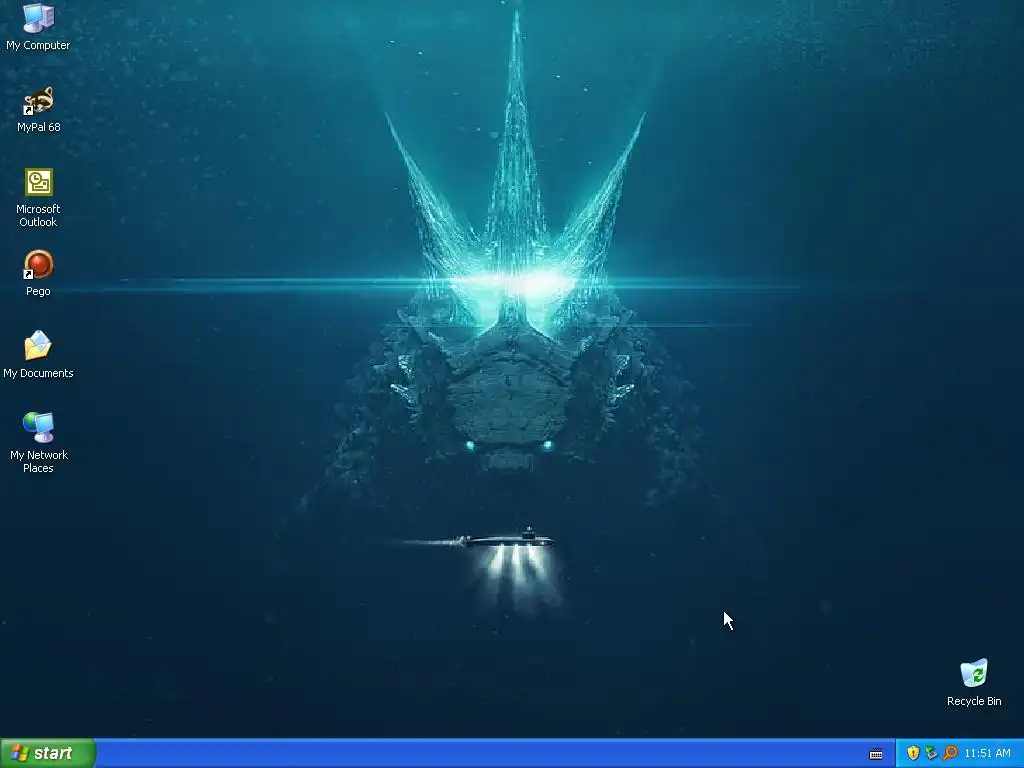Select the MyPal 68 browser shortcut

click(x=38, y=109)
